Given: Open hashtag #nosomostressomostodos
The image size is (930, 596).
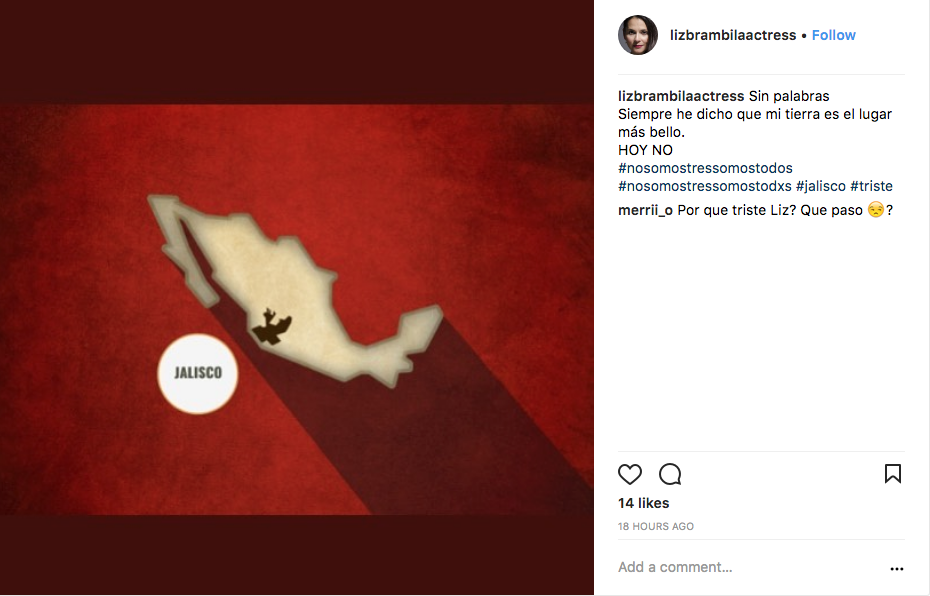Looking at the screenshot, I should (x=705, y=168).
